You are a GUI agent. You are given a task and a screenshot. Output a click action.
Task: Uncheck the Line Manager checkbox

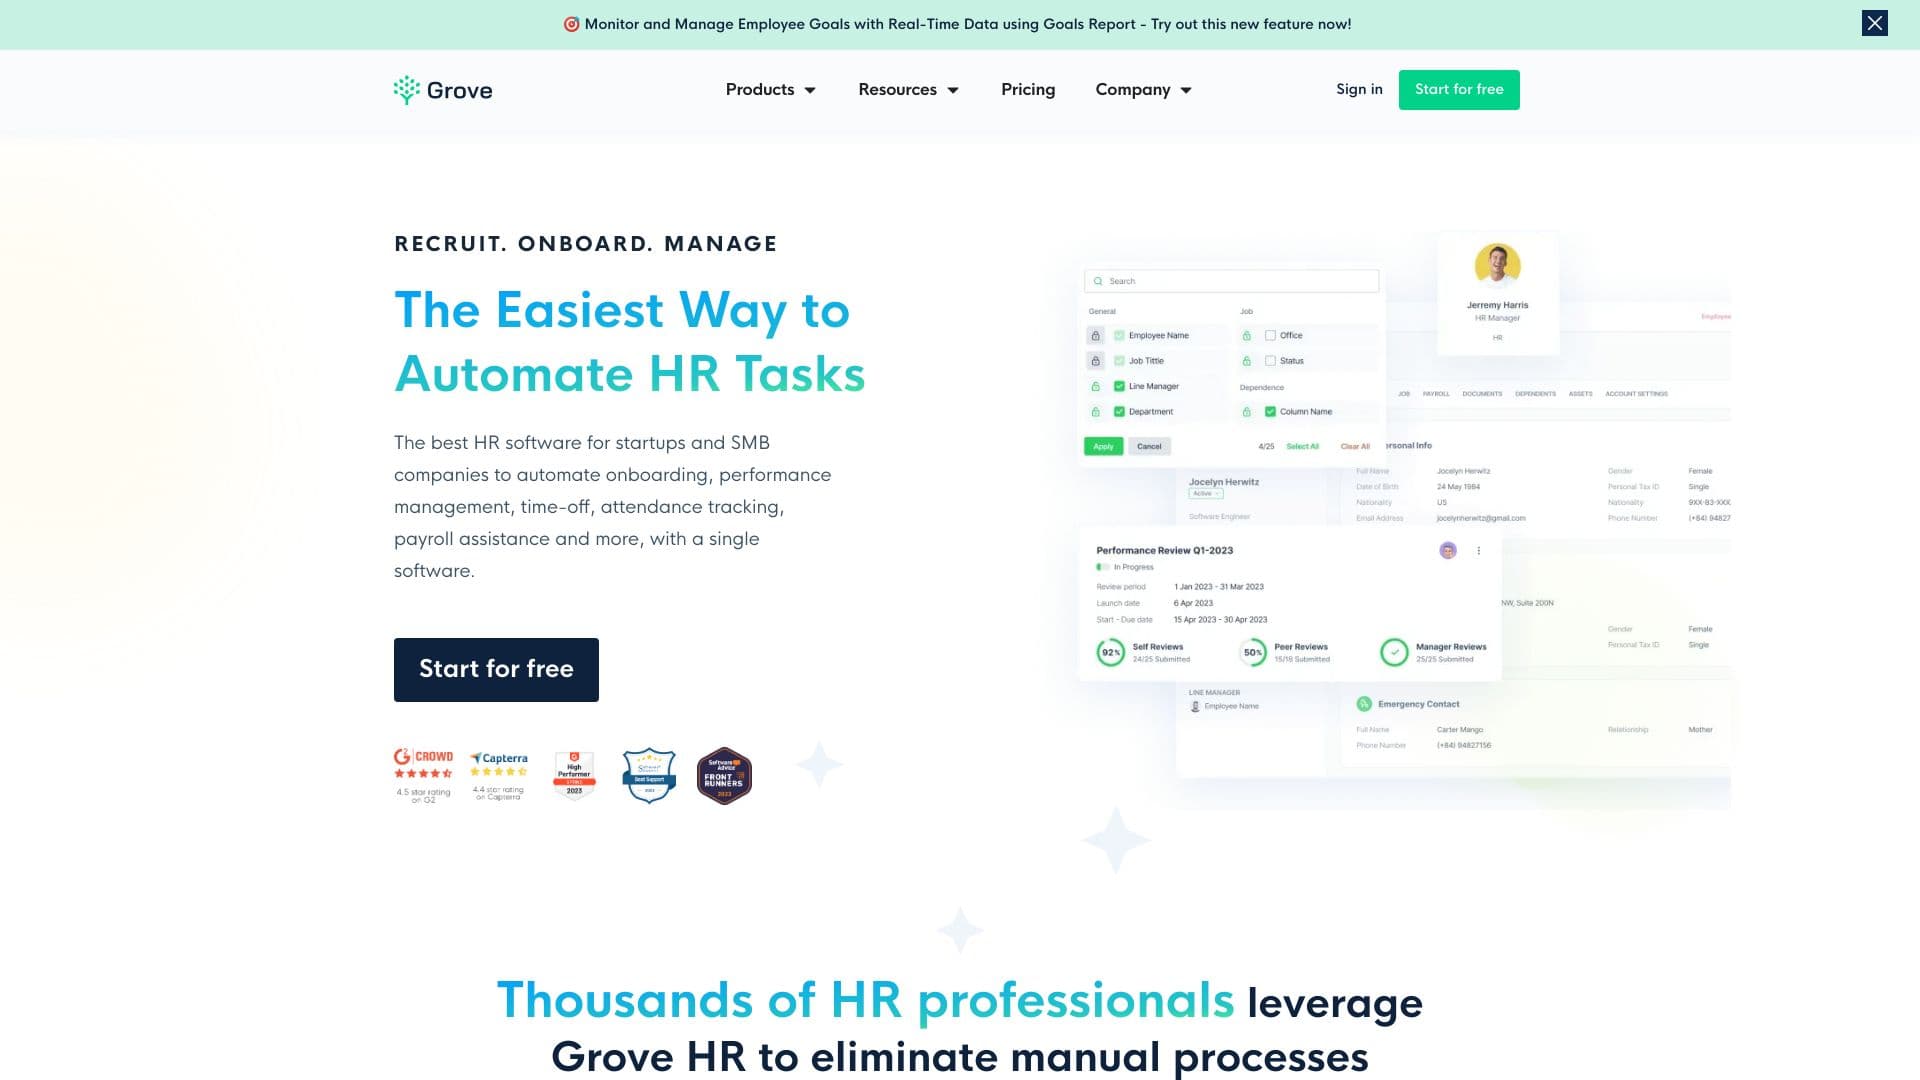coord(1119,386)
